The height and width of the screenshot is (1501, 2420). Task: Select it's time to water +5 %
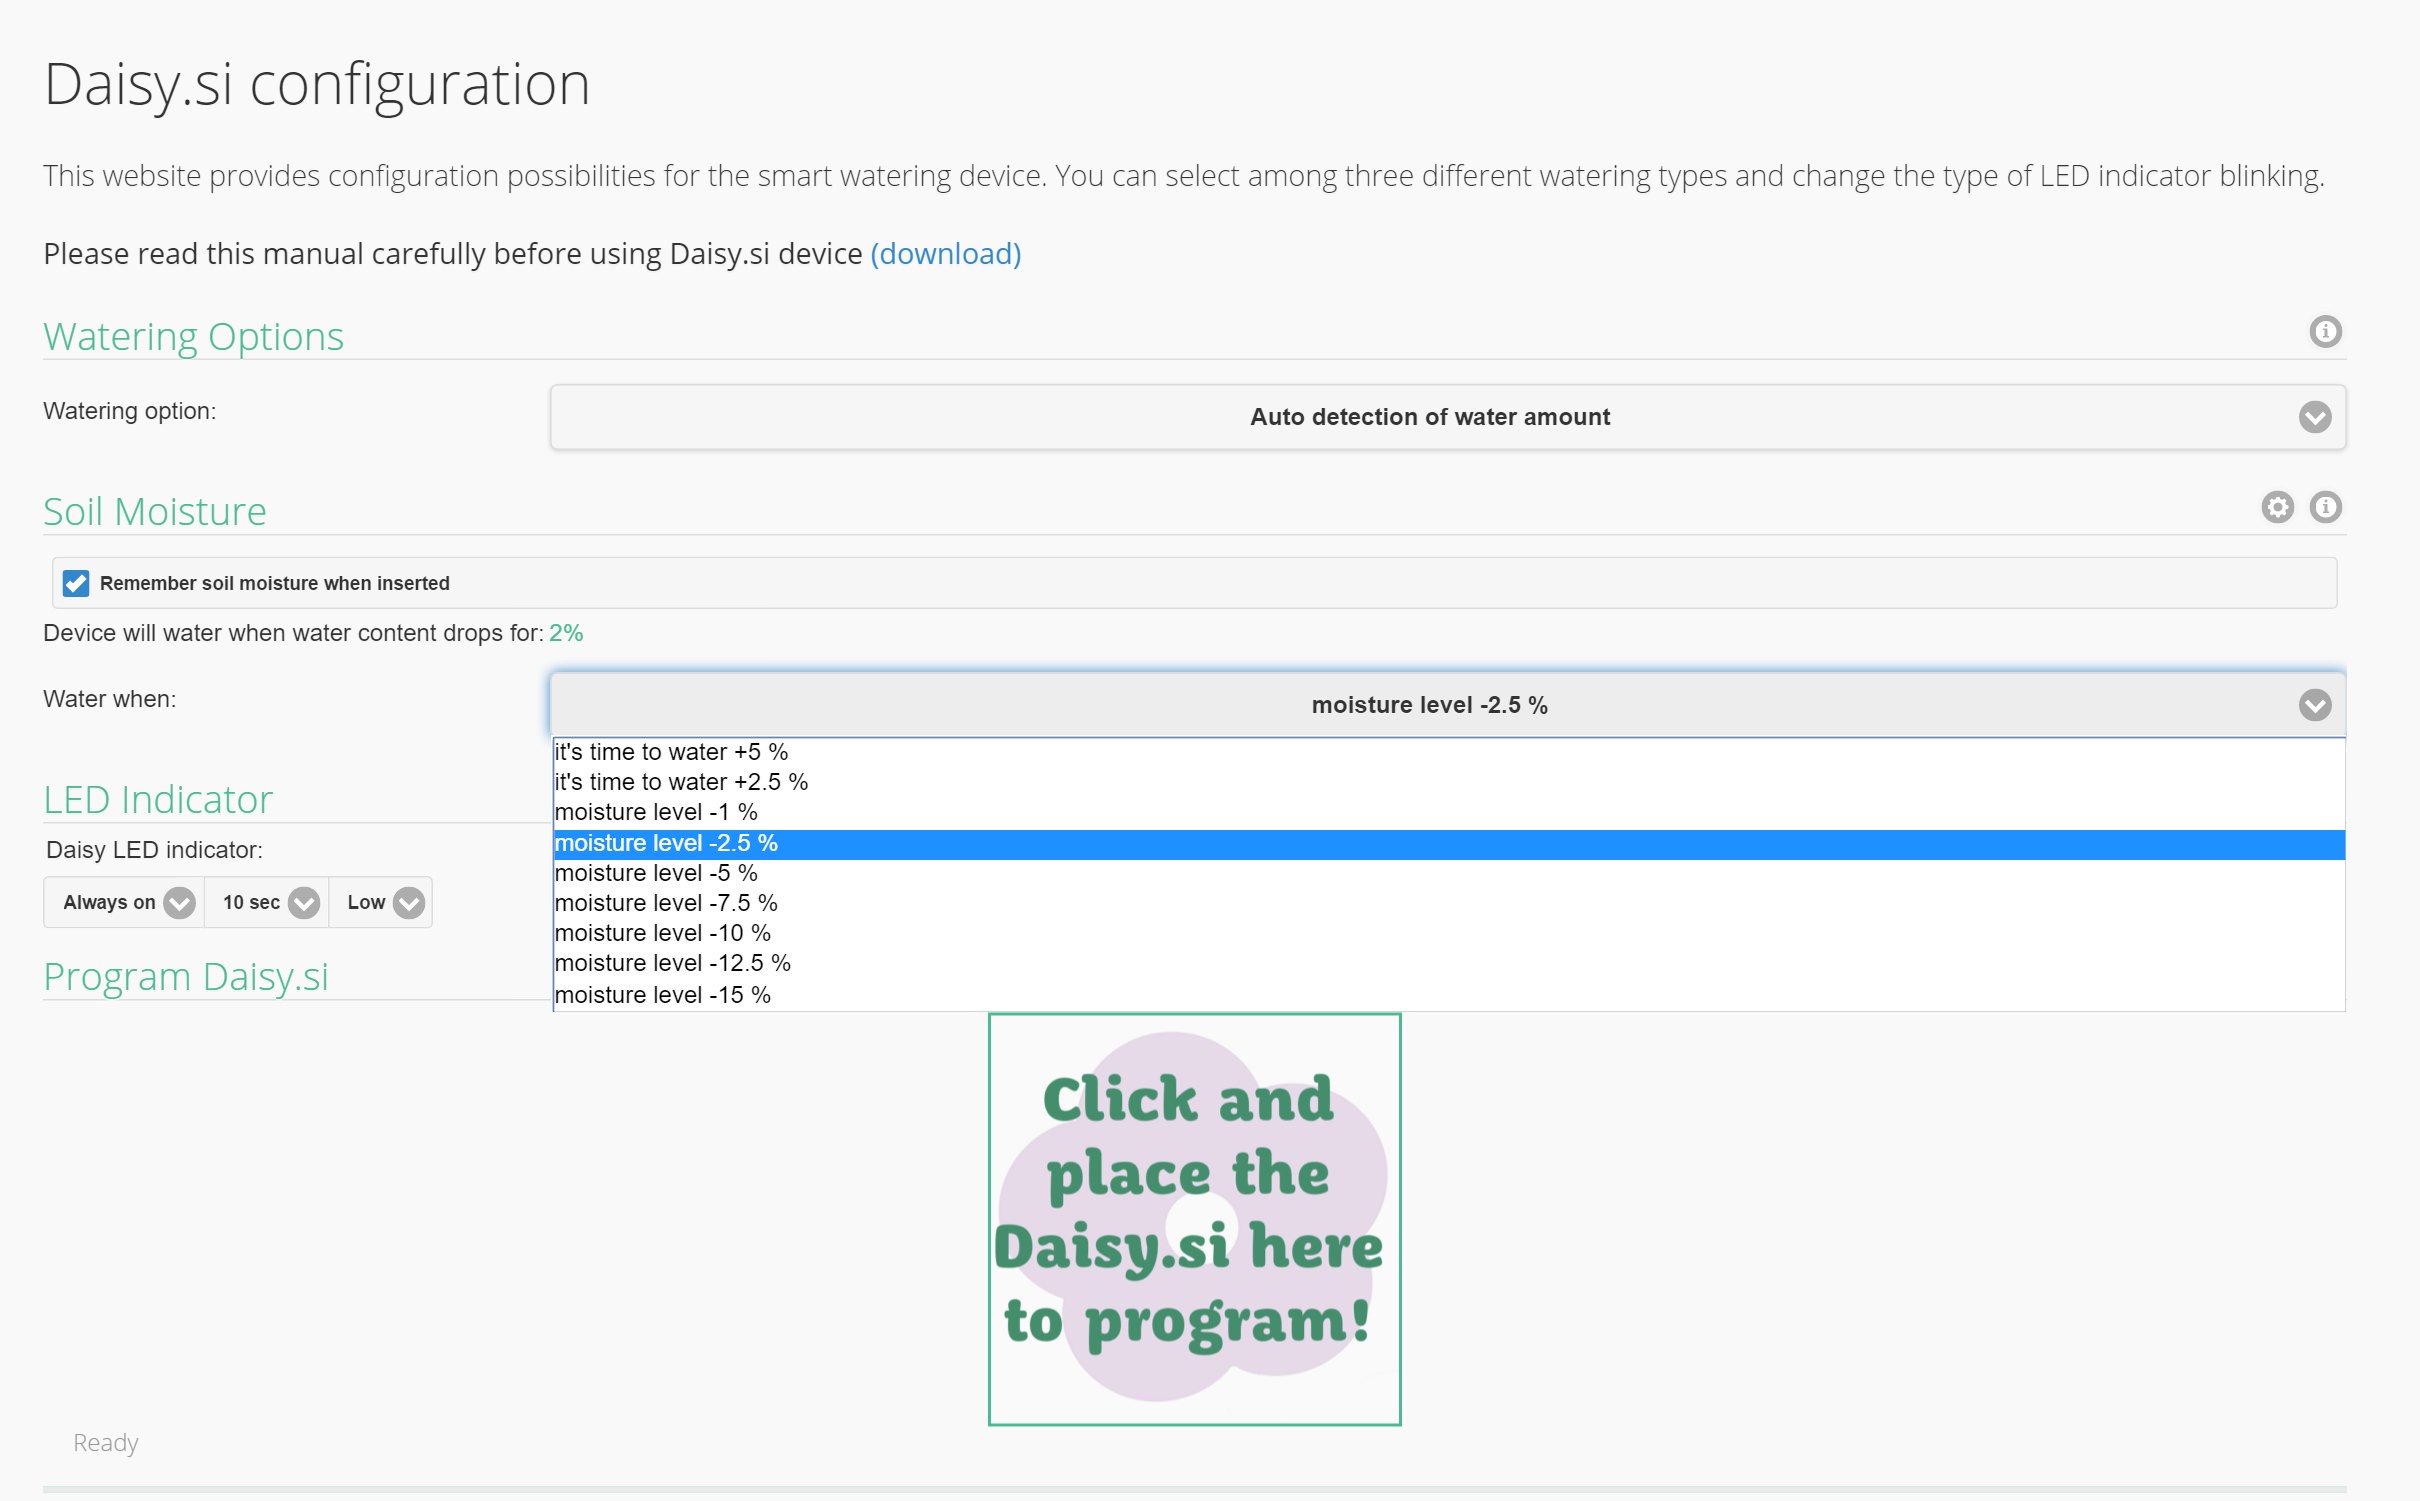click(1448, 752)
